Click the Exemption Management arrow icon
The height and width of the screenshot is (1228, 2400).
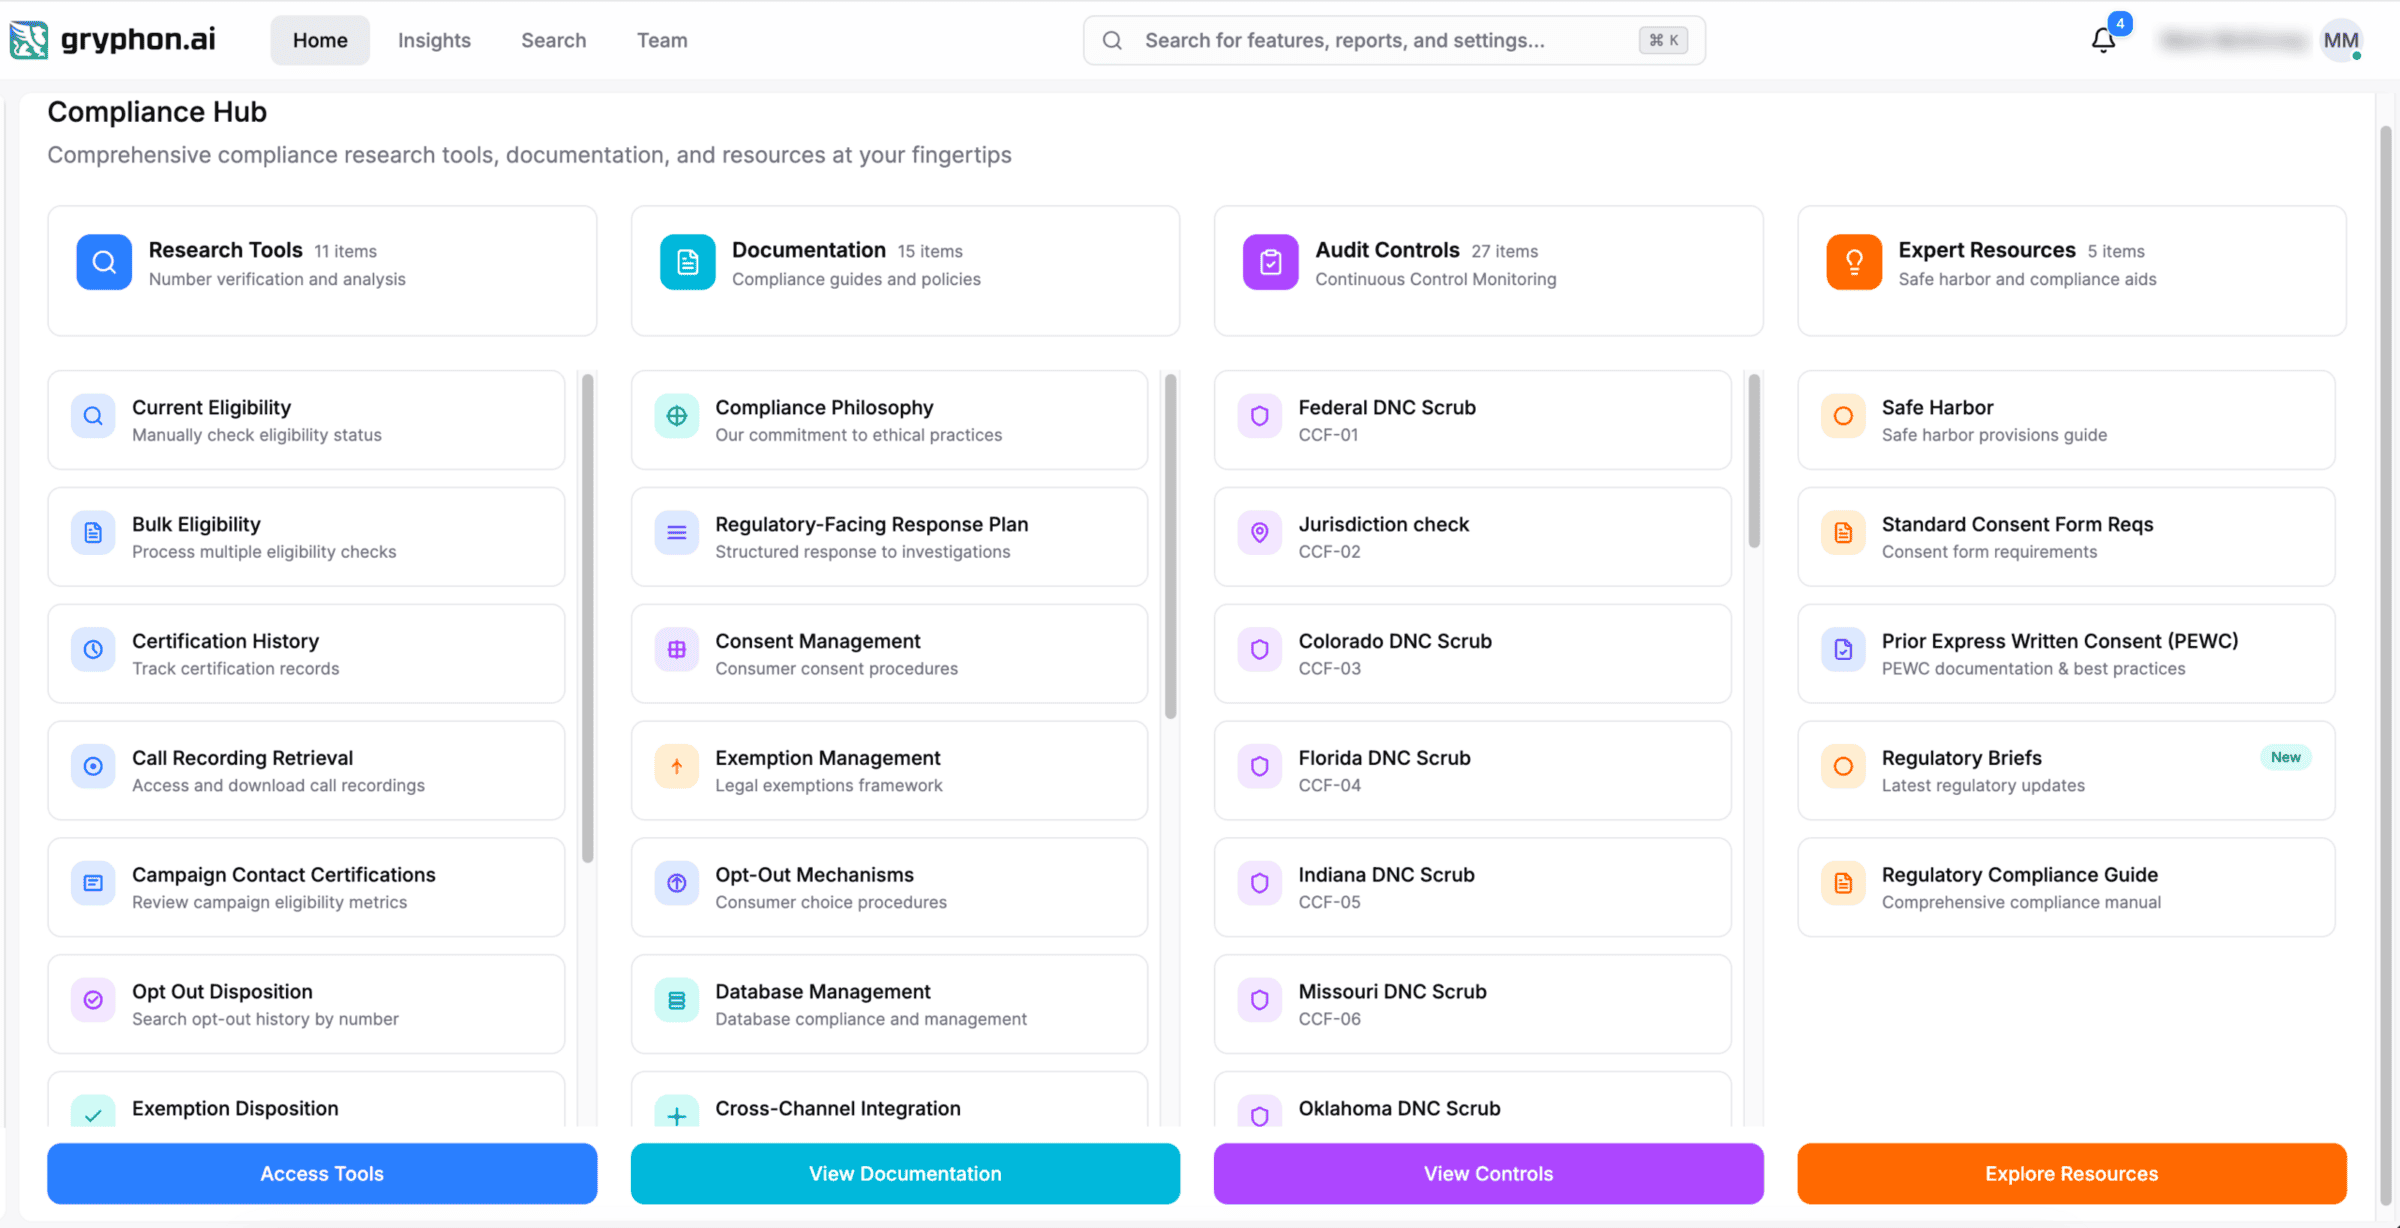click(677, 766)
